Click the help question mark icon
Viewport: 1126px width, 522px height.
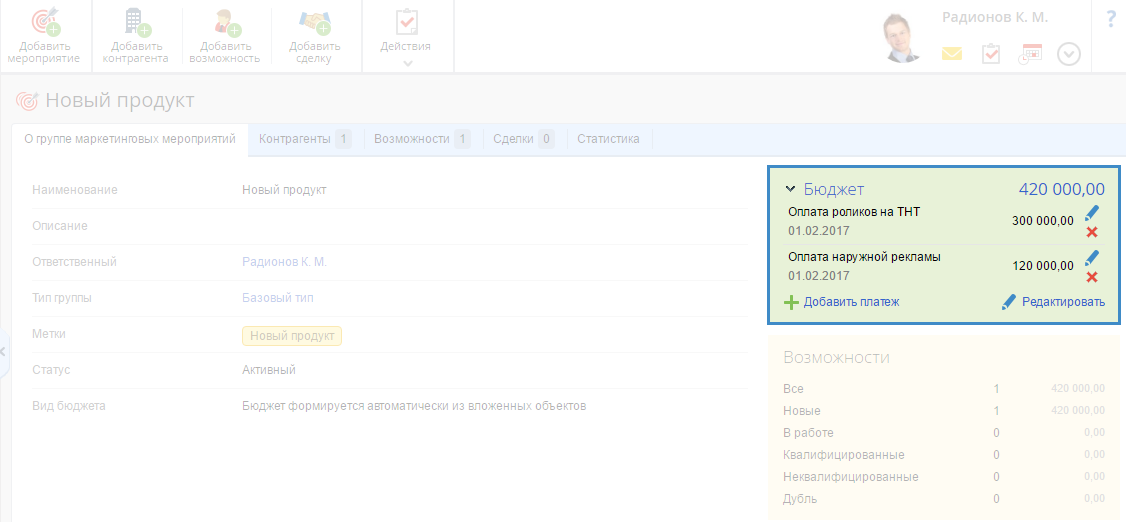point(1111,19)
